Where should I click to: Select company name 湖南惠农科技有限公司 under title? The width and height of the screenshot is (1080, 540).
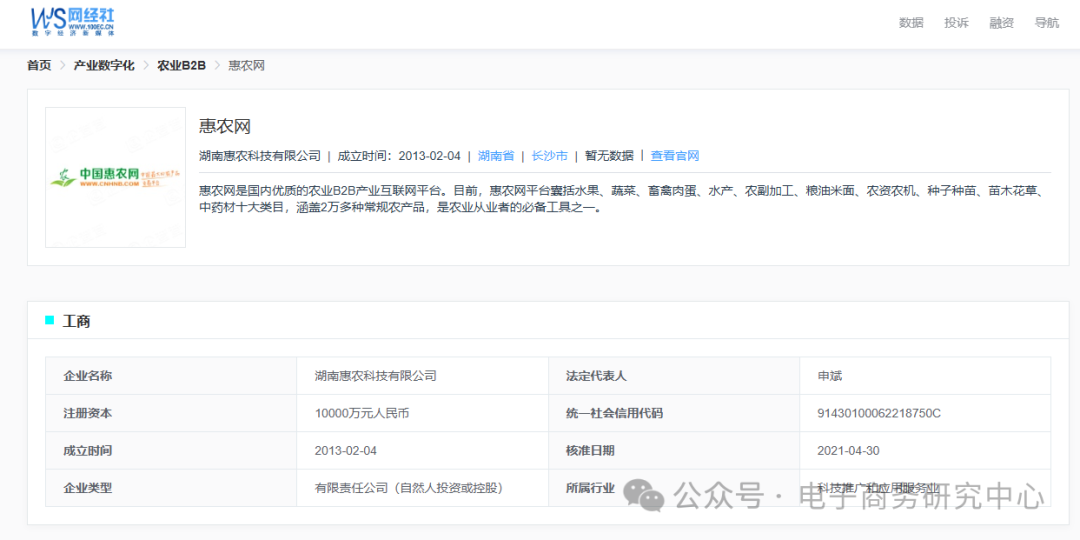click(260, 156)
